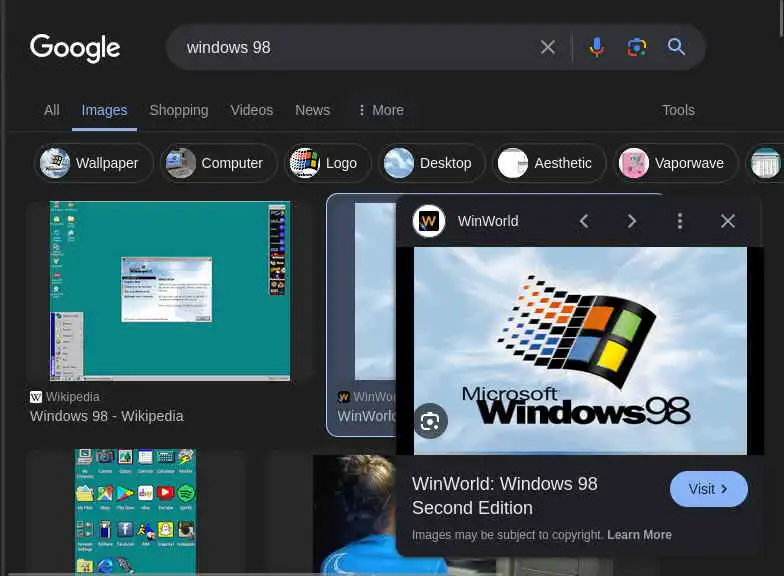The width and height of the screenshot is (784, 576).
Task: Filter by the Logo chip
Action: (328, 163)
